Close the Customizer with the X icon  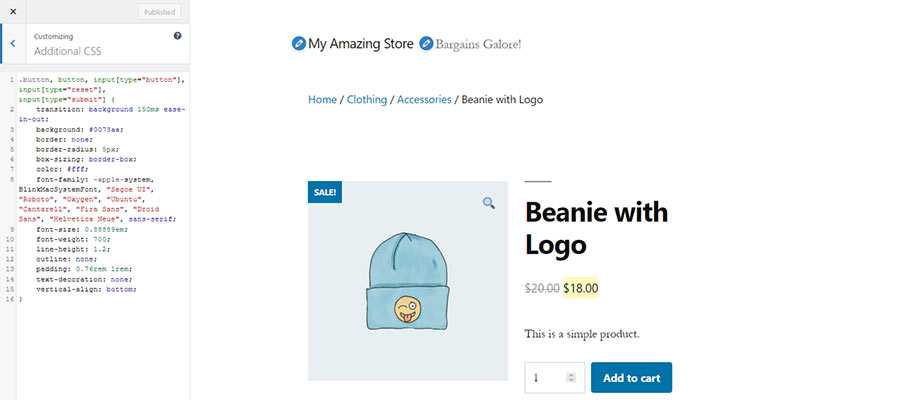[12, 12]
